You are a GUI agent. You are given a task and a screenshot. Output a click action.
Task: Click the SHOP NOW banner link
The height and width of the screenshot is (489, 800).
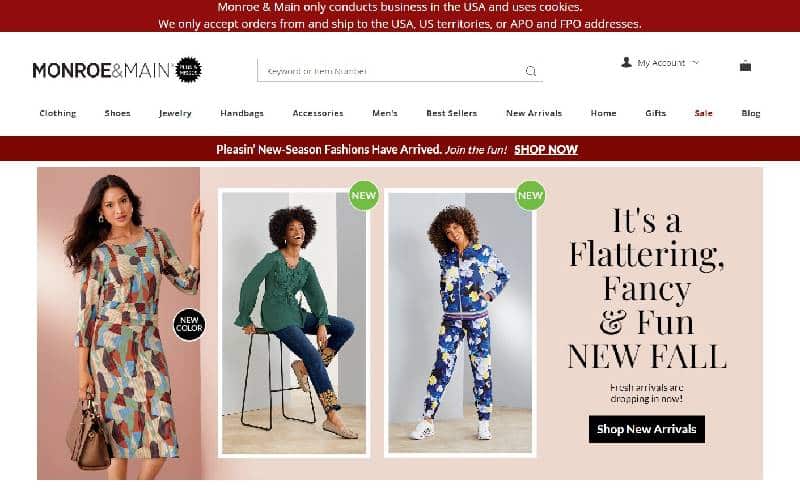(546, 149)
